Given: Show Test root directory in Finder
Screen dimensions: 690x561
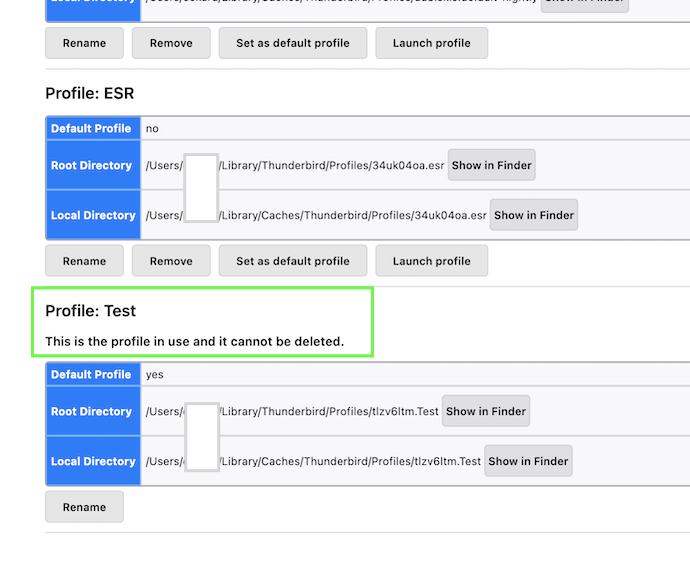Looking at the screenshot, I should 485,411.
